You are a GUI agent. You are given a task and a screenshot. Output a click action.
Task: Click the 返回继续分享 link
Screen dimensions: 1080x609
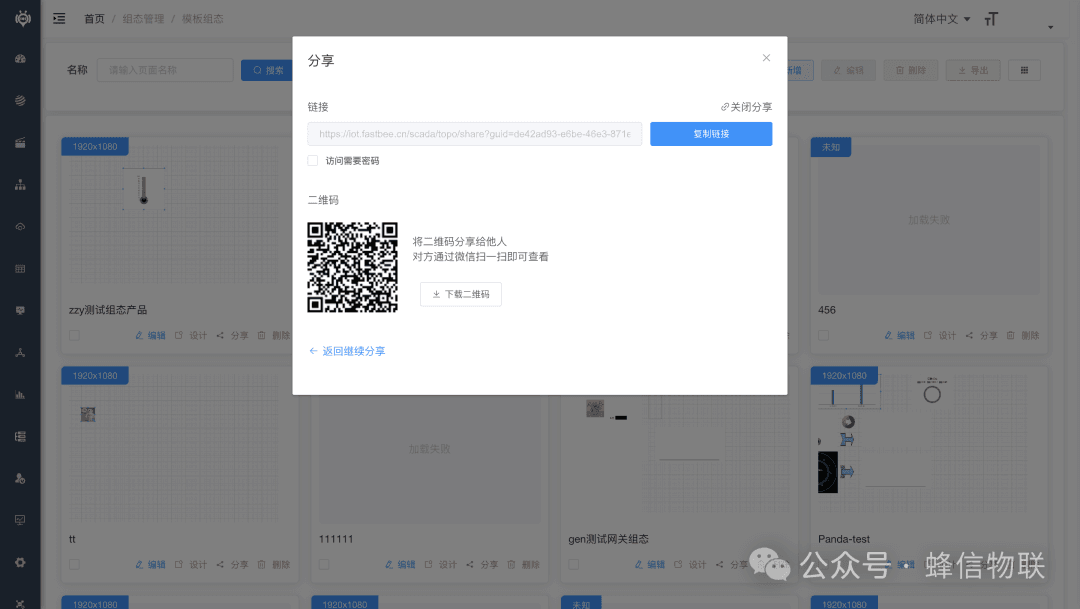point(347,351)
